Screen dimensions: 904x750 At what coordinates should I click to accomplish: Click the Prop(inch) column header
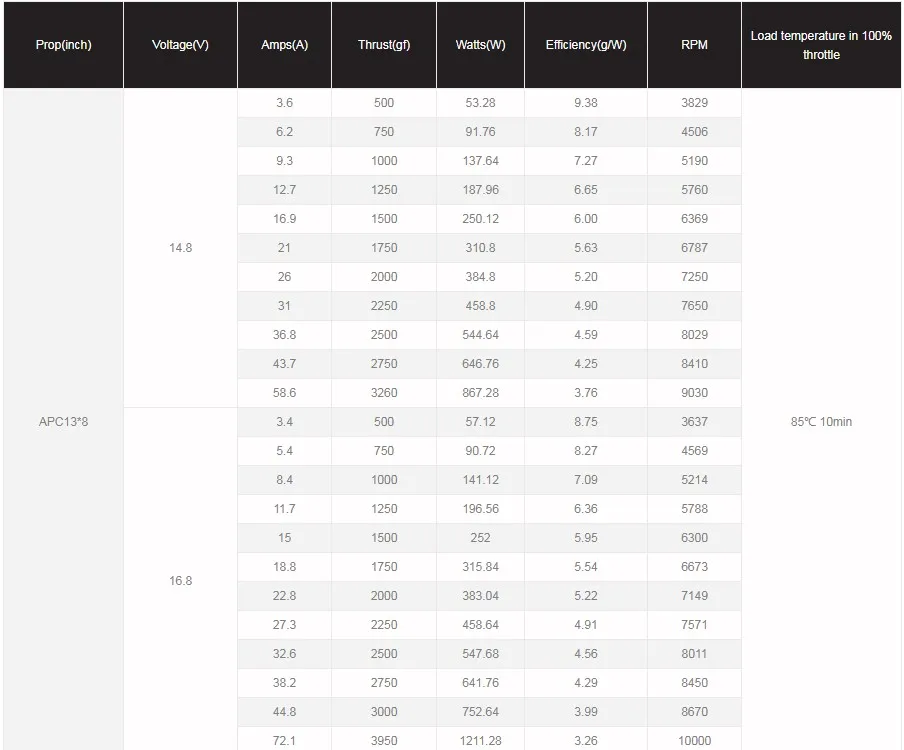pyautogui.click(x=63, y=45)
